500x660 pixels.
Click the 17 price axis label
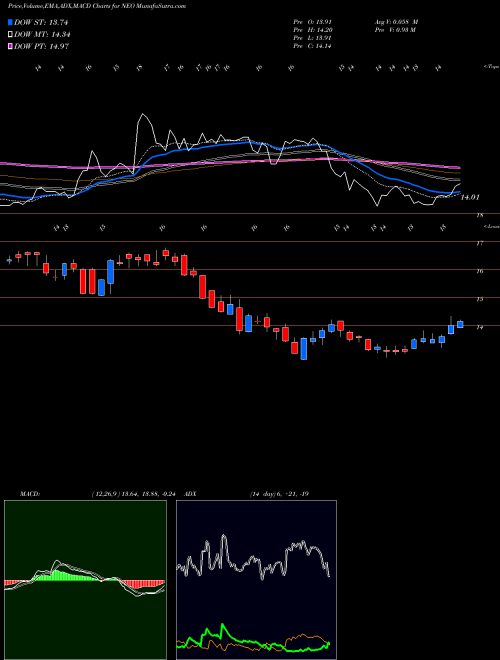[x=479, y=243]
